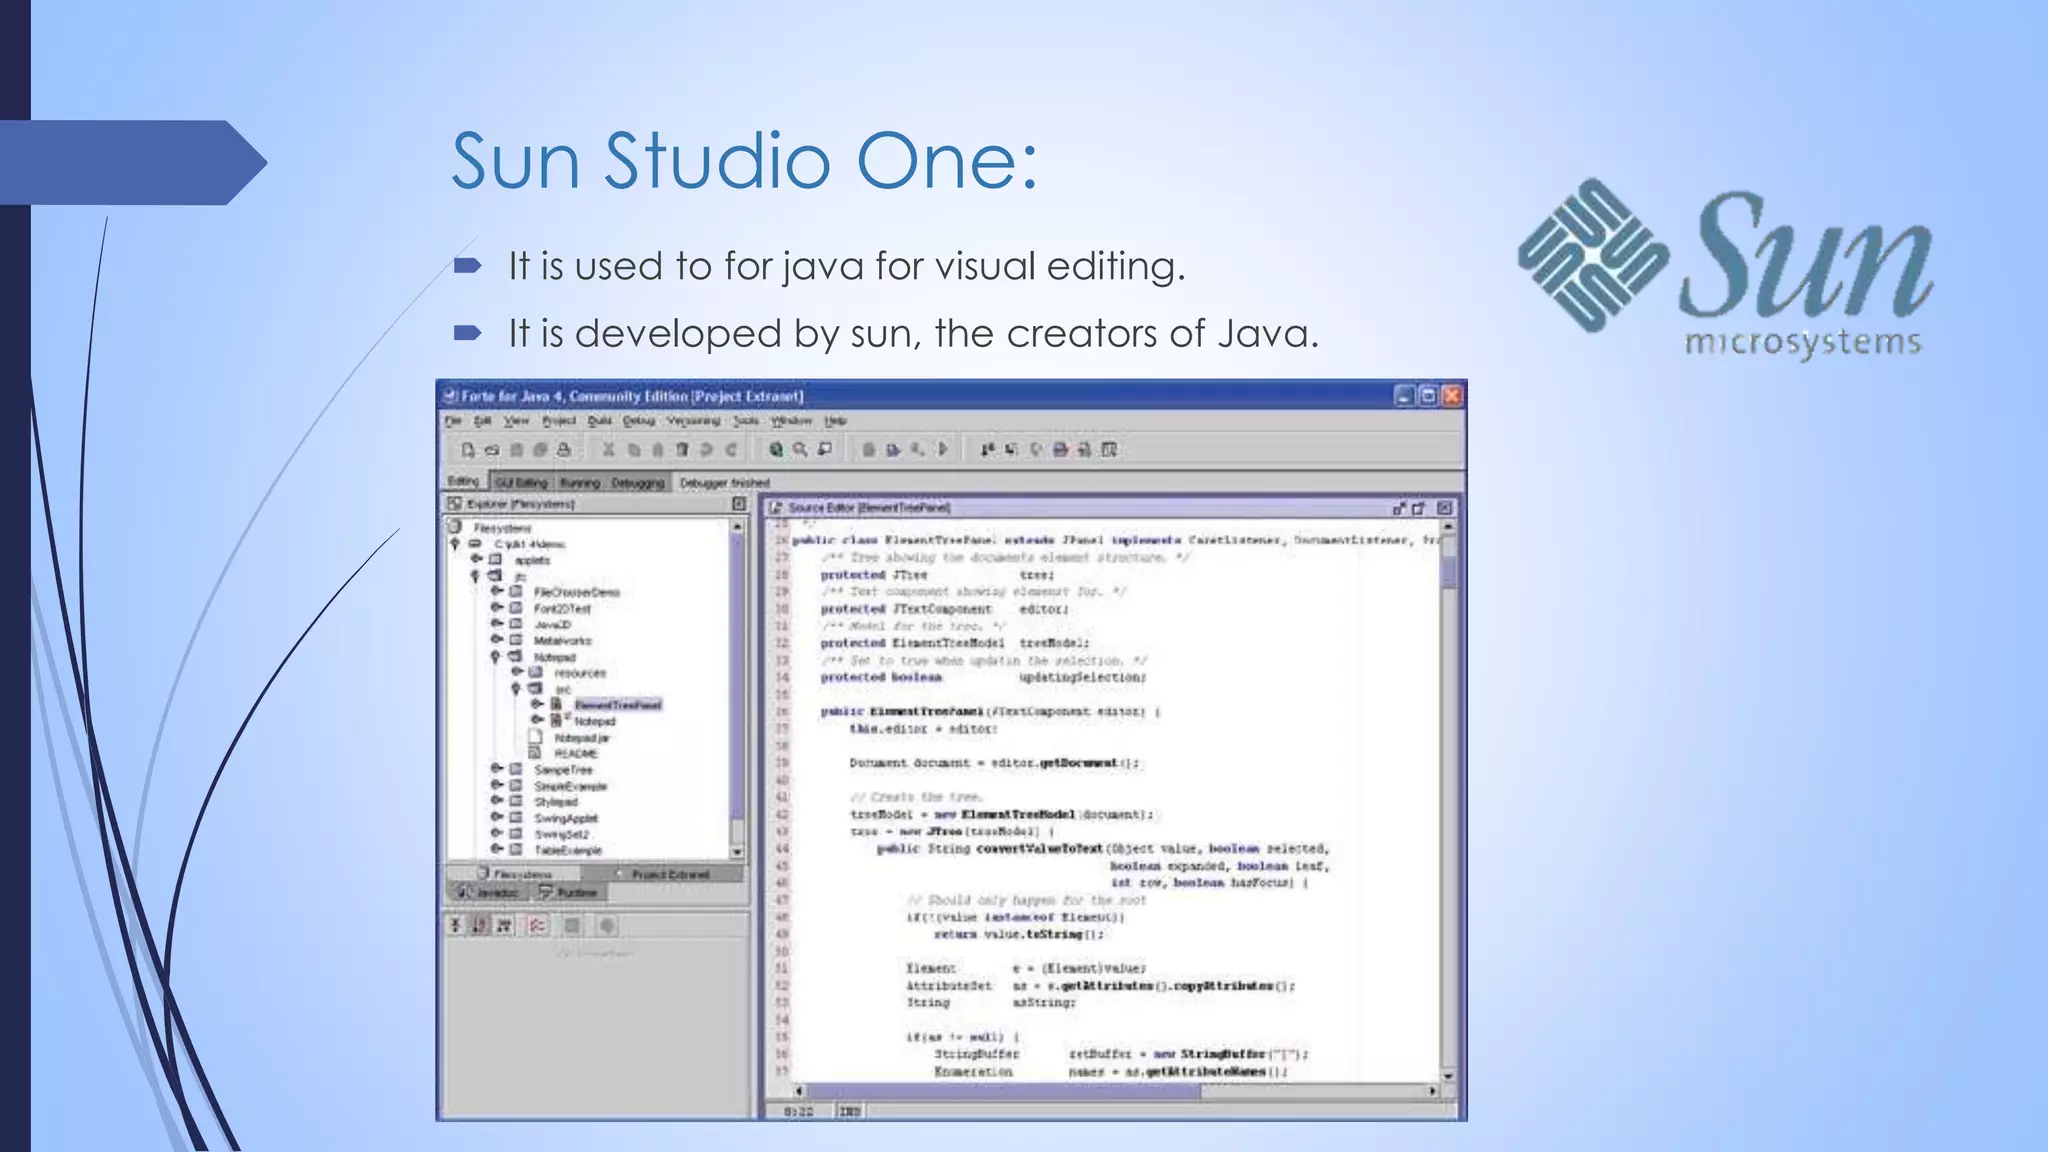
Task: Select the Javadoc tab
Action: [x=490, y=891]
